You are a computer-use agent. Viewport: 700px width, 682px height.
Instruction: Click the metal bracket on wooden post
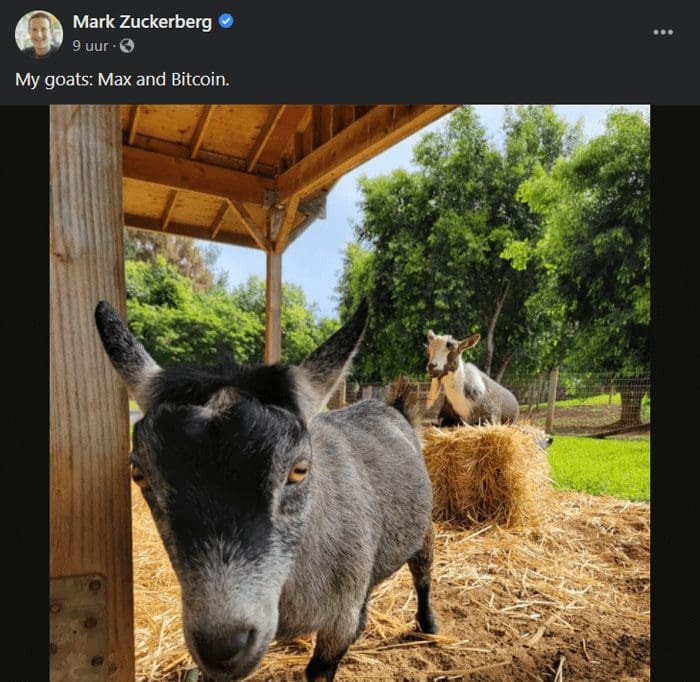point(78,628)
